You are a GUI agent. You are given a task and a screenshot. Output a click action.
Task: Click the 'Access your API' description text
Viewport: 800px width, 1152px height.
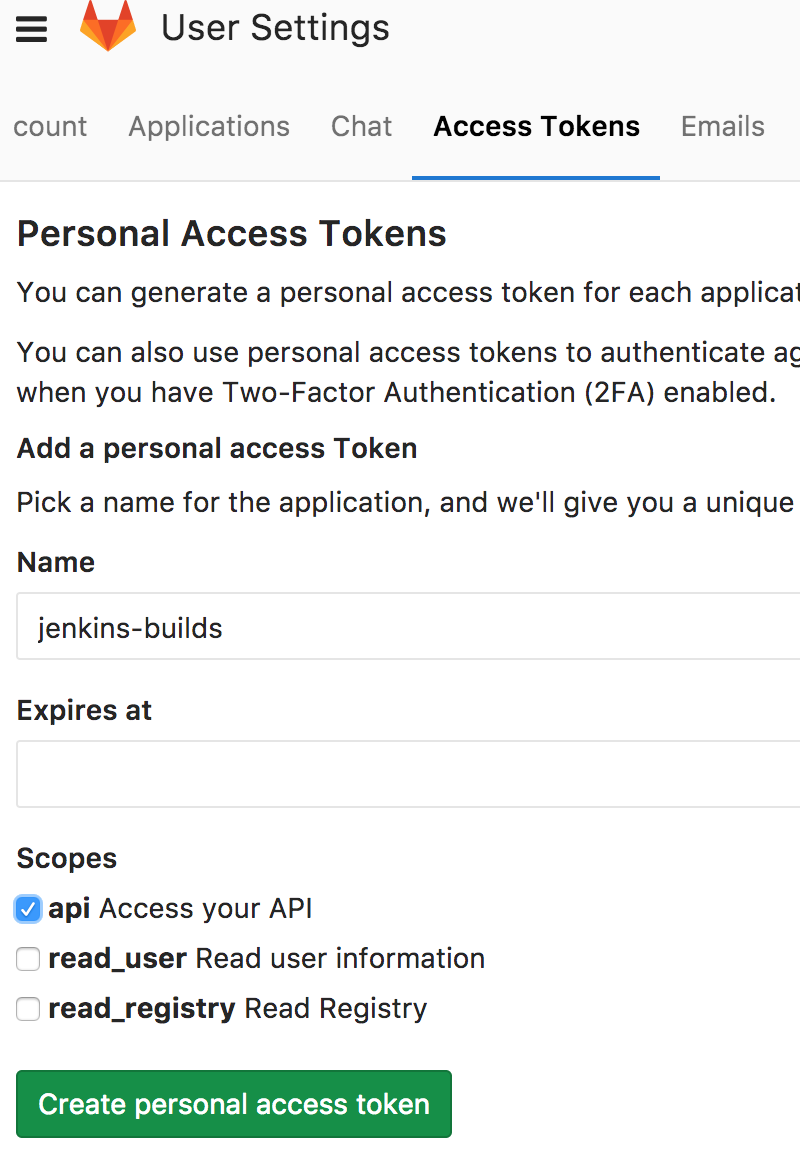[206, 909]
